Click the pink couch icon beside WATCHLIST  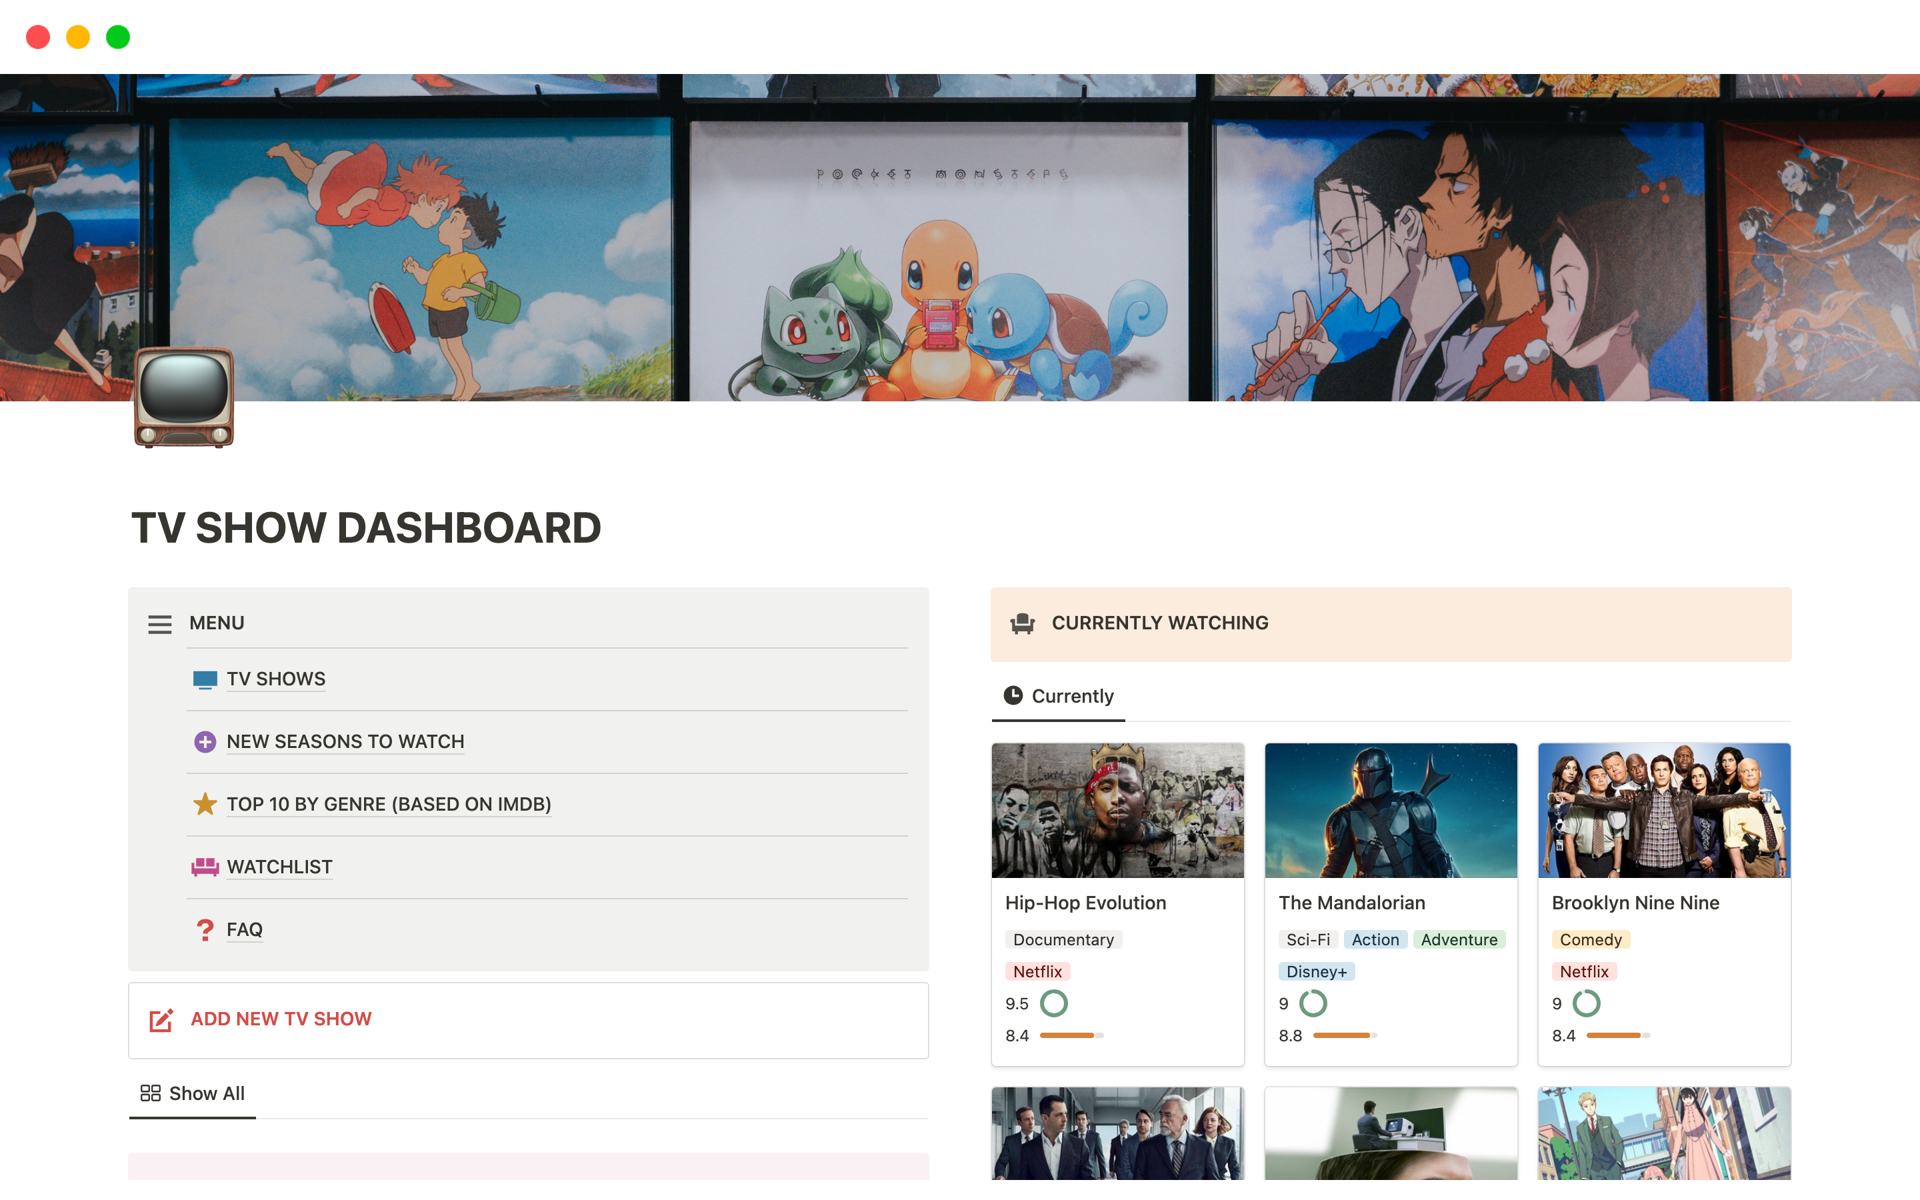(x=205, y=867)
